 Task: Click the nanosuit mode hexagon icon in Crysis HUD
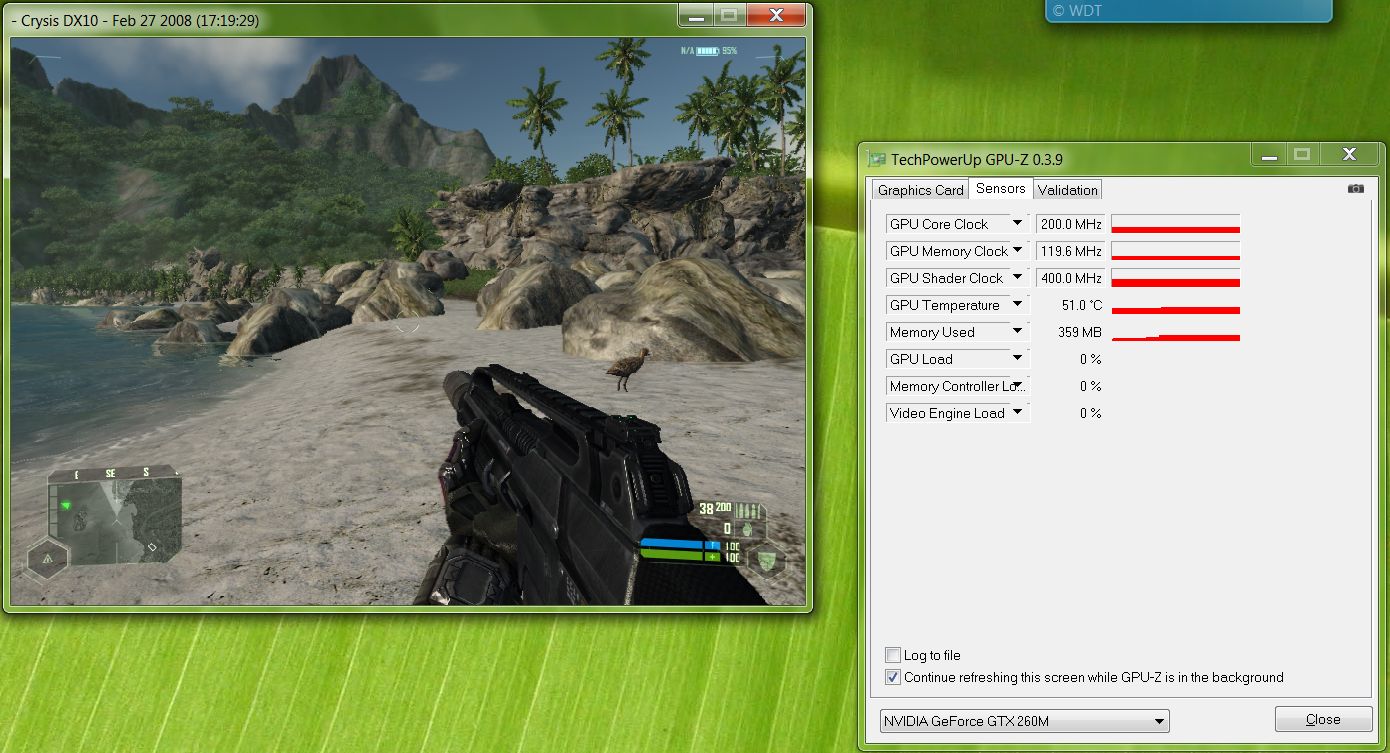[765, 560]
